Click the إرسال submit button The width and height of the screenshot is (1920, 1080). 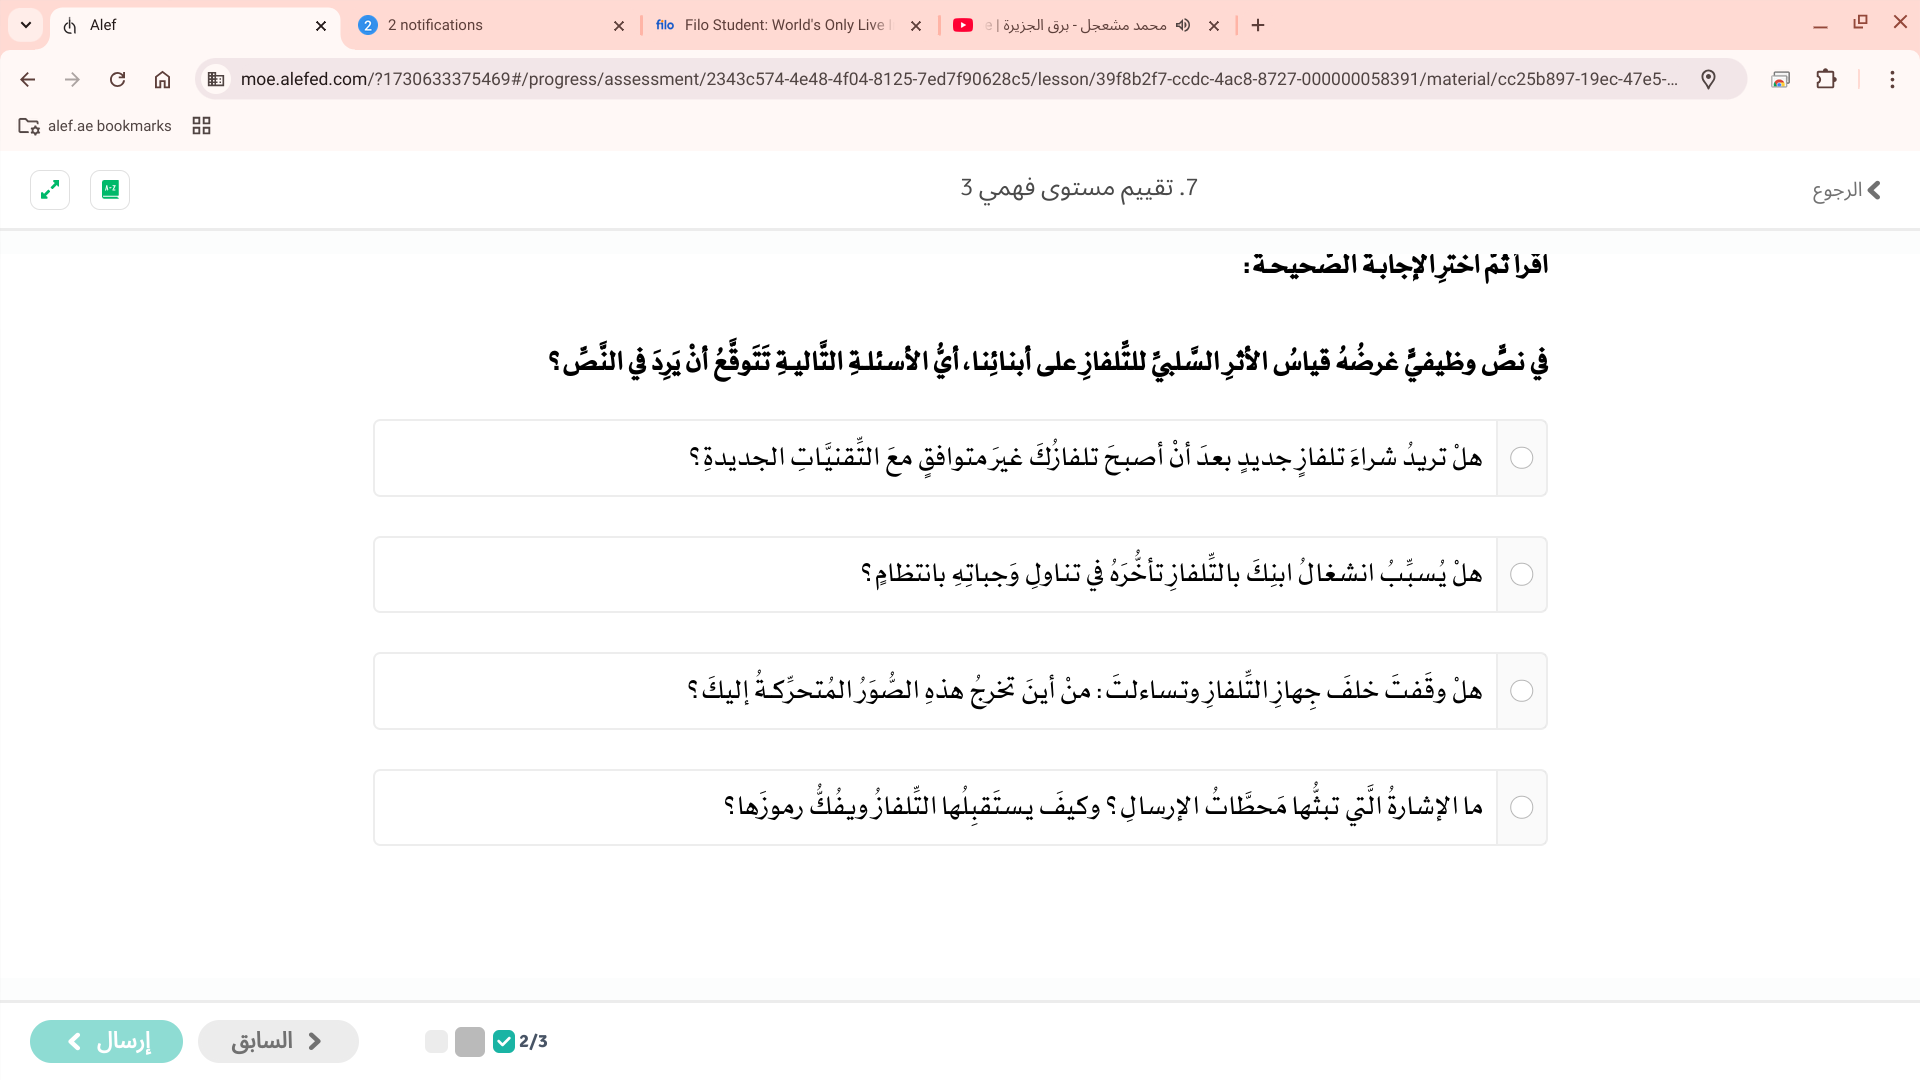(x=107, y=1041)
